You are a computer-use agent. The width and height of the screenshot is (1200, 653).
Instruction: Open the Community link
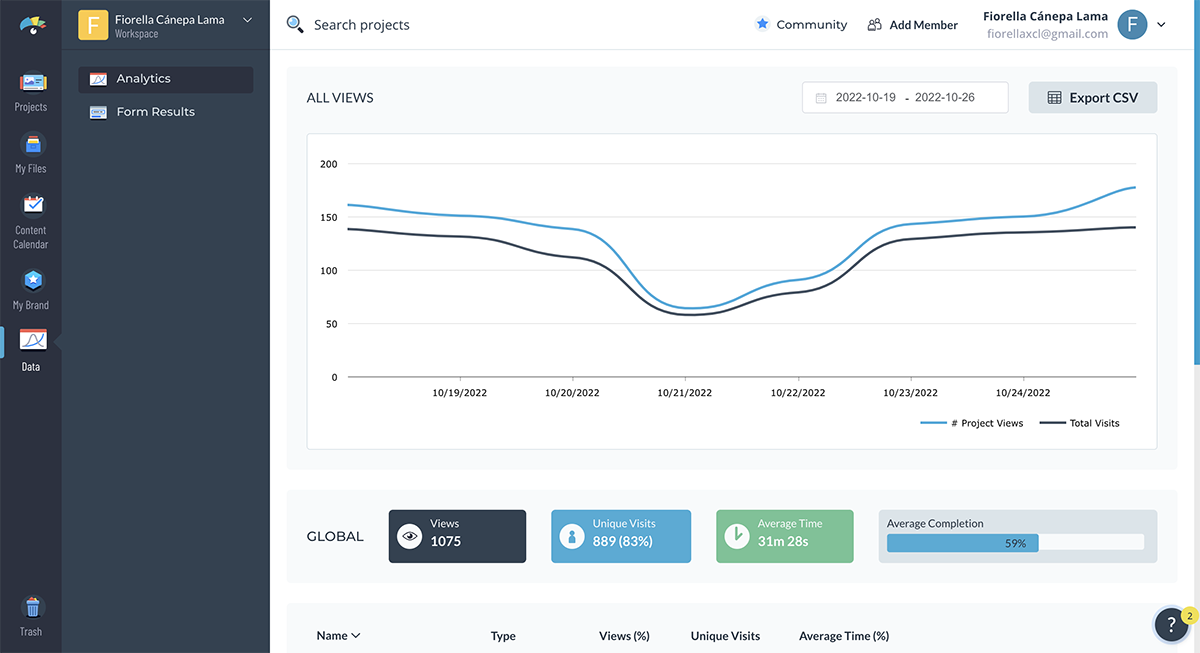point(801,25)
